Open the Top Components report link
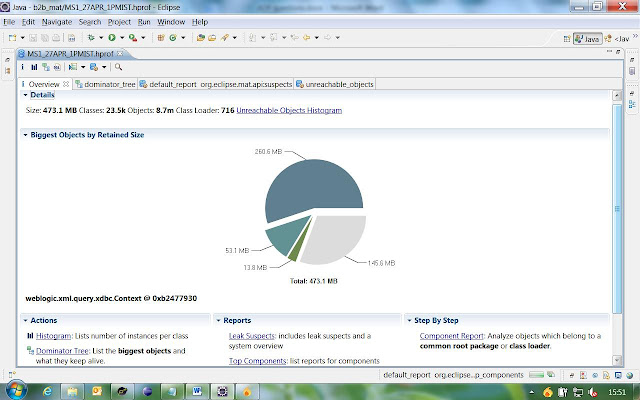The image size is (640, 400). tap(257, 361)
